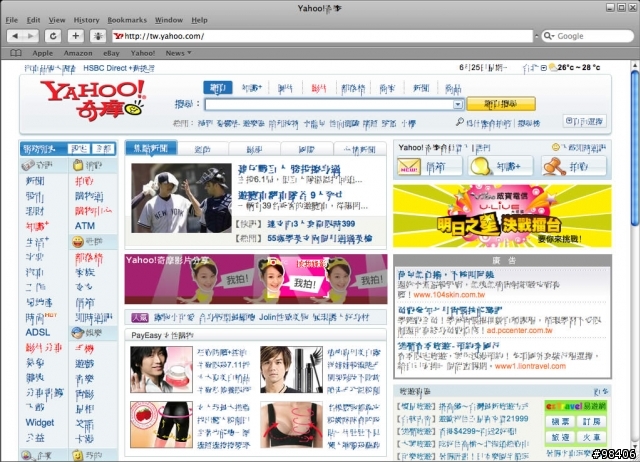Click the black shorts product thumbnail
Viewport: 640px width, 462px height.
pyautogui.click(x=161, y=425)
